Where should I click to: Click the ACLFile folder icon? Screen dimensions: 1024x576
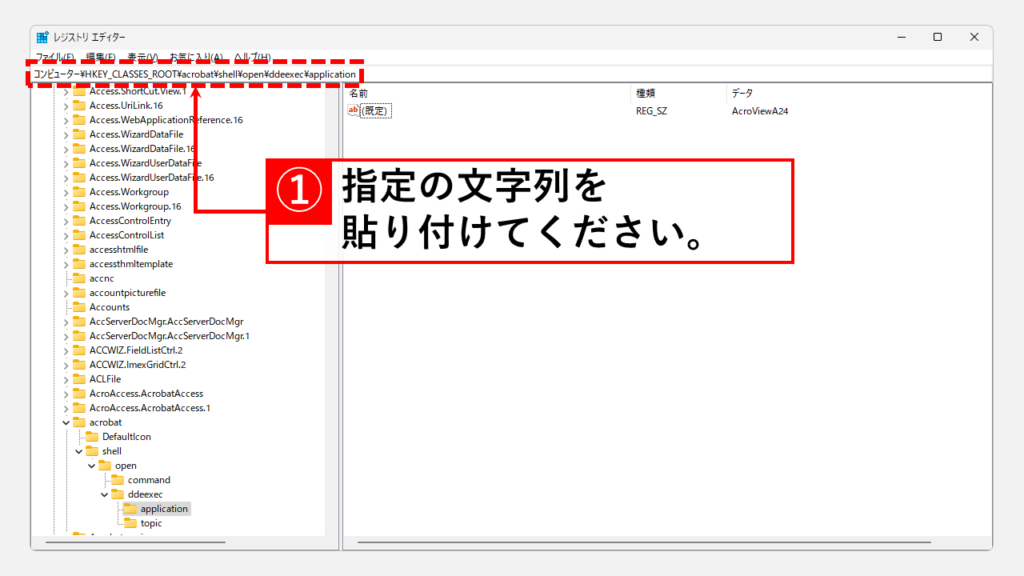click(x=79, y=379)
